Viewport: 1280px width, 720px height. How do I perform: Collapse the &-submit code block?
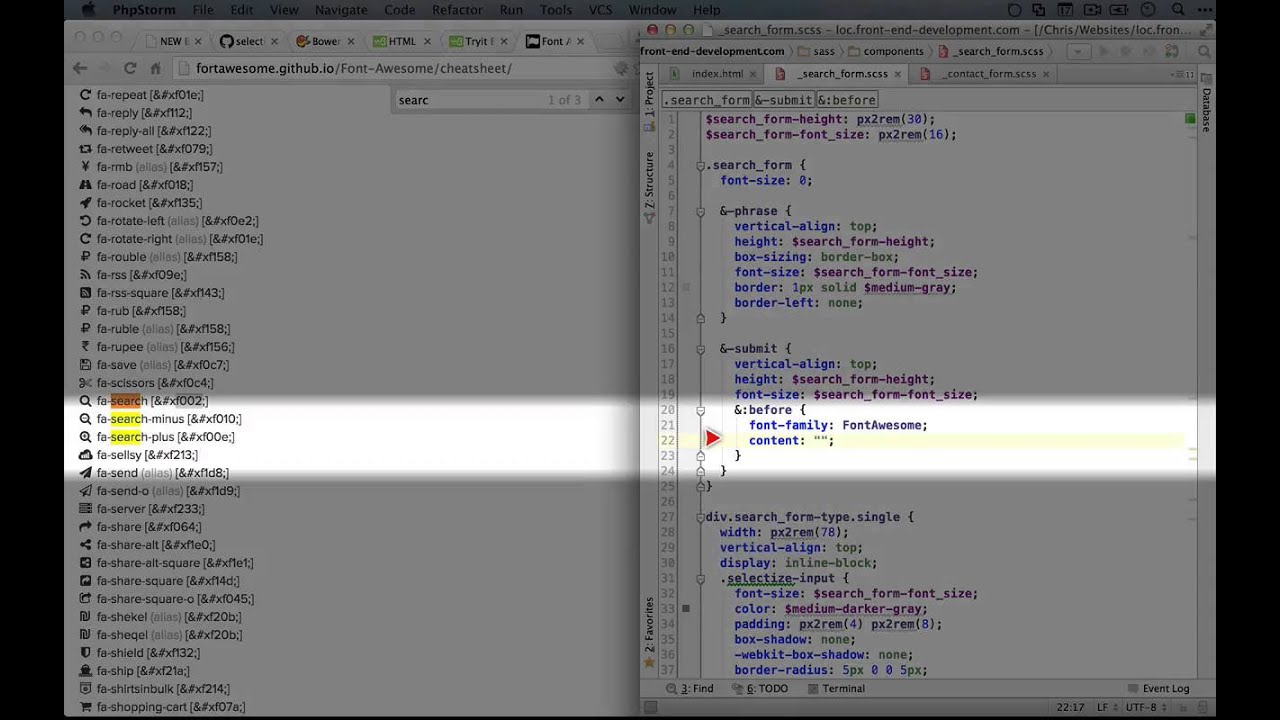click(700, 349)
